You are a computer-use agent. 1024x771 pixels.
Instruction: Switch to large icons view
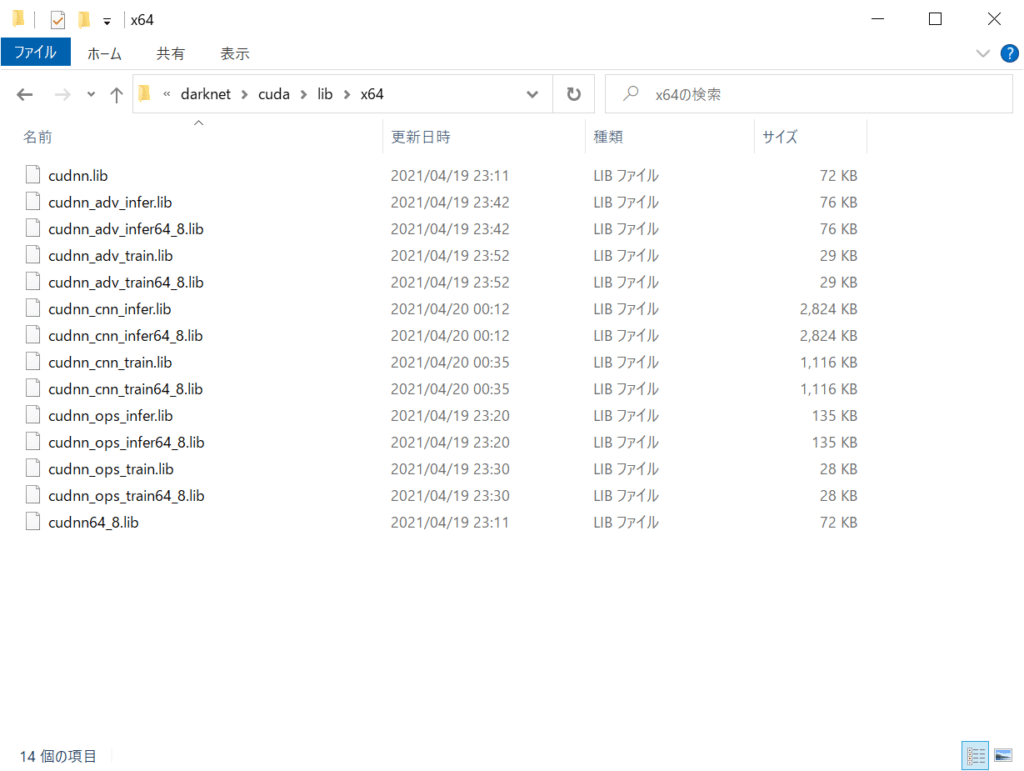click(x=1002, y=756)
